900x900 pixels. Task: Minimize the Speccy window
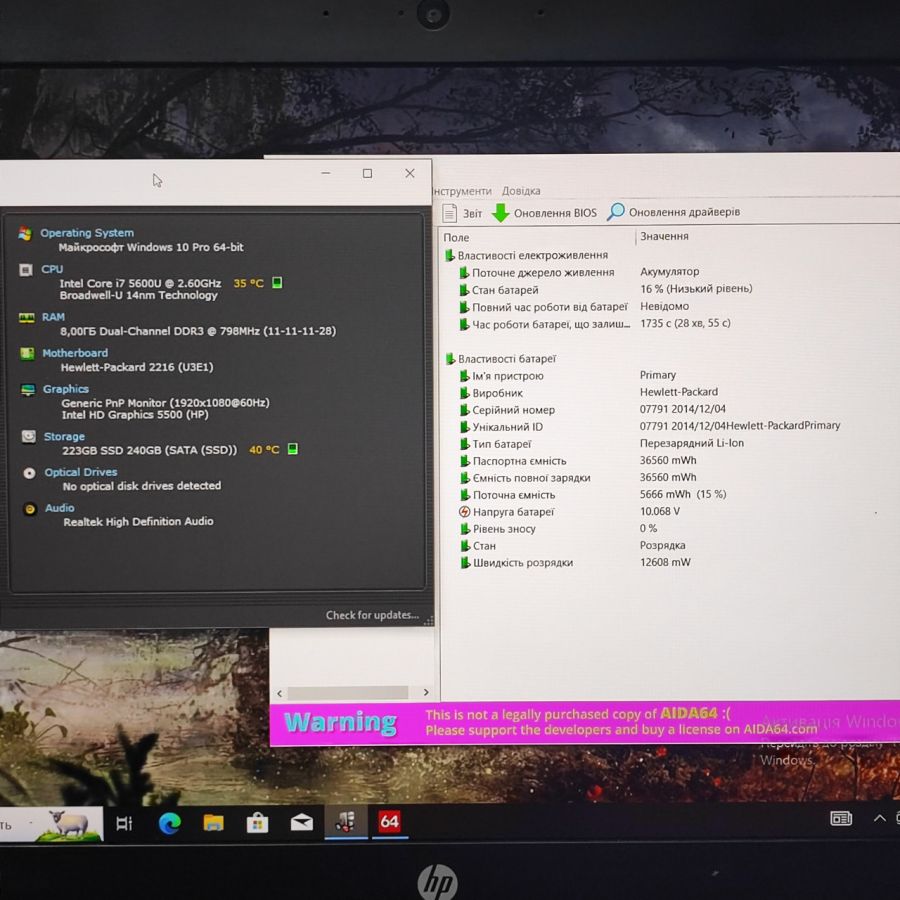(x=325, y=173)
